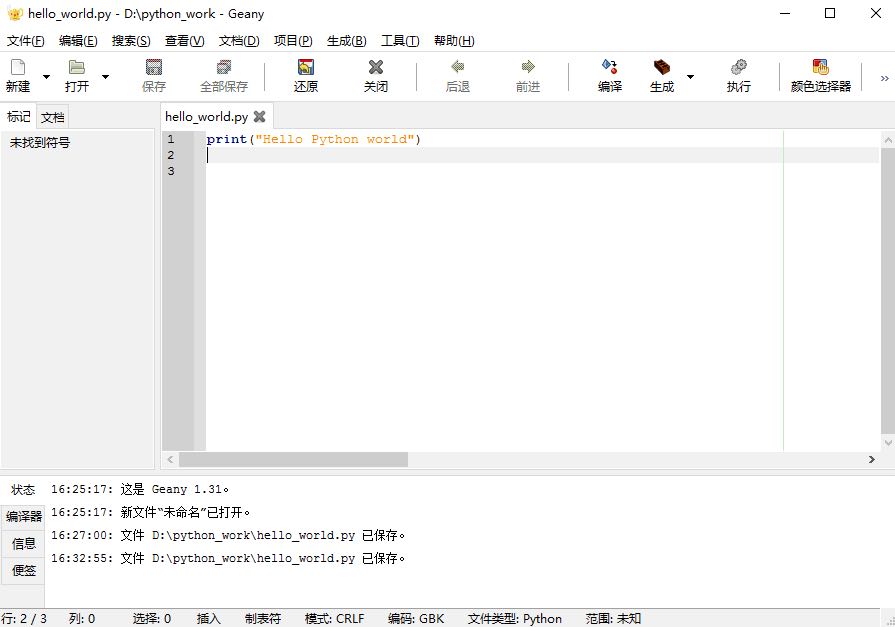Click the '插入' status bar entry
Viewport: 895px width, 627px height.
point(208,619)
